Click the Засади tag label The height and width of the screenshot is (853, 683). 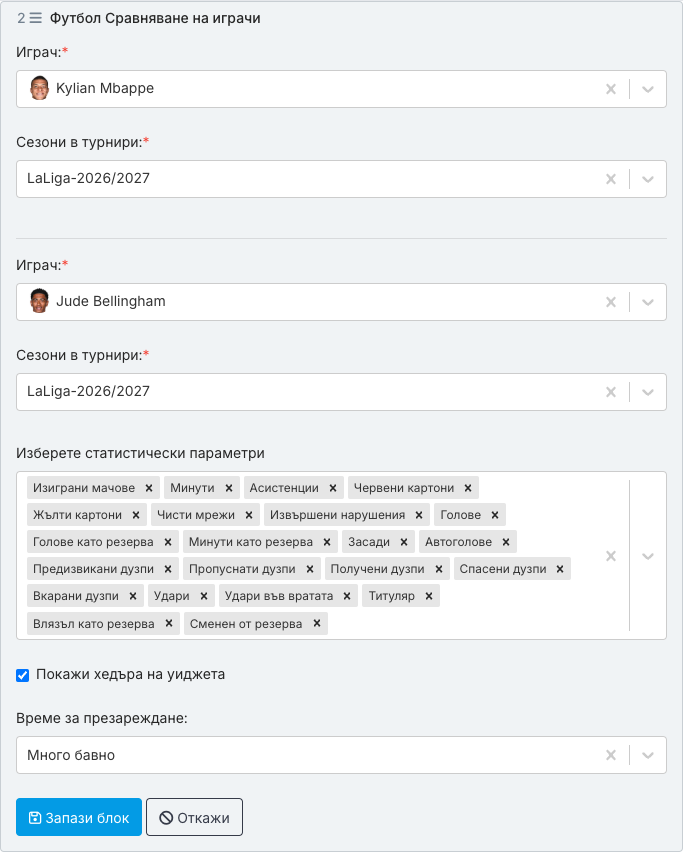pos(369,542)
